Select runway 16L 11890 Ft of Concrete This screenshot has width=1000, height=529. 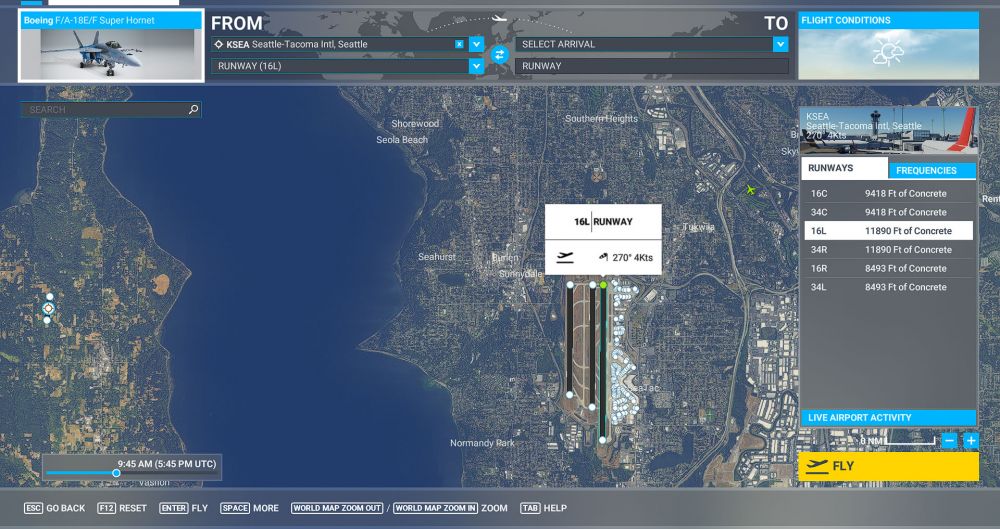coord(888,230)
